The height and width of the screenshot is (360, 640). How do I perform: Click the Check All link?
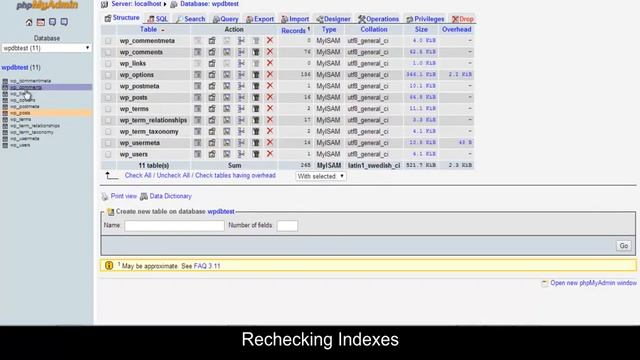point(138,175)
